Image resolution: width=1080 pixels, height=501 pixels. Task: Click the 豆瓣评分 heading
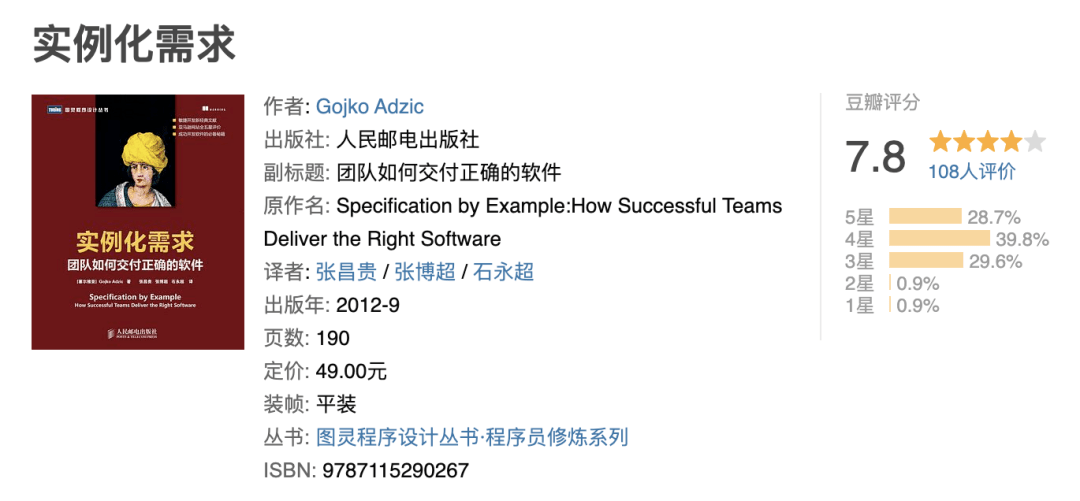pyautogui.click(x=882, y=103)
